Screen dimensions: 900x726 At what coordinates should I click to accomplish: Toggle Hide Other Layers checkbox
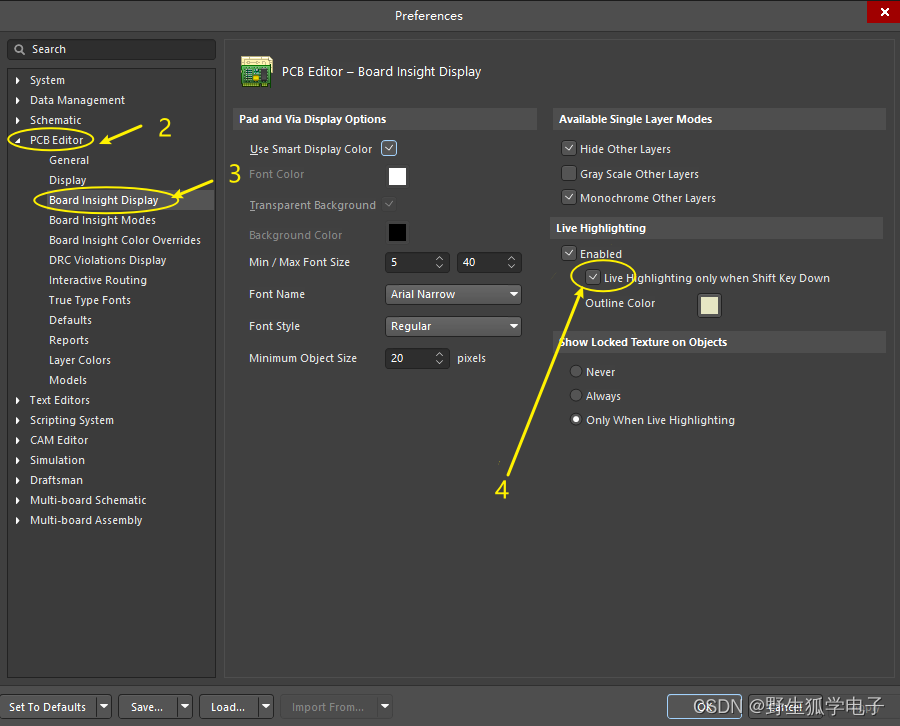568,148
